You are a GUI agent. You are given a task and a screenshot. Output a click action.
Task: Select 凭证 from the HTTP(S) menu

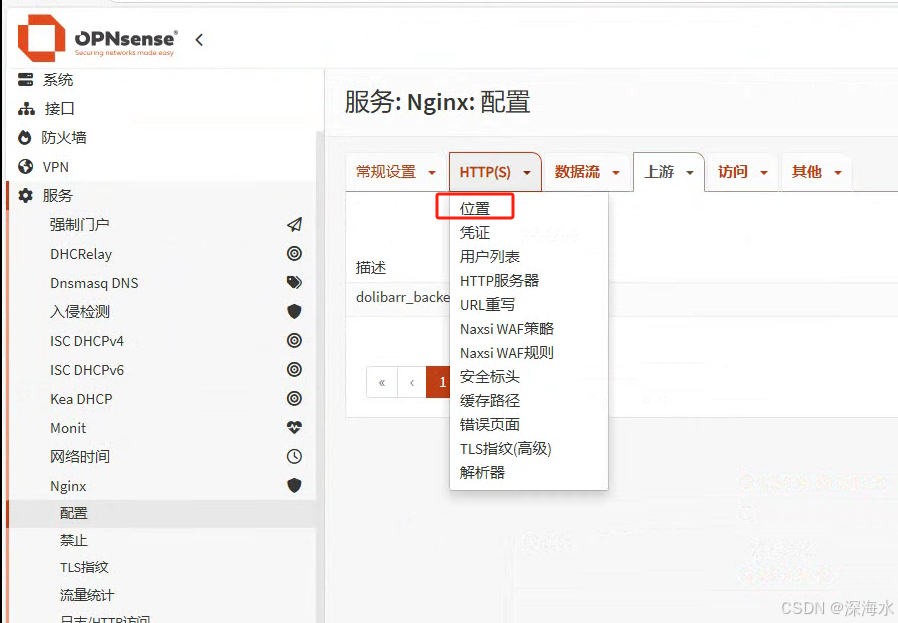(475, 232)
